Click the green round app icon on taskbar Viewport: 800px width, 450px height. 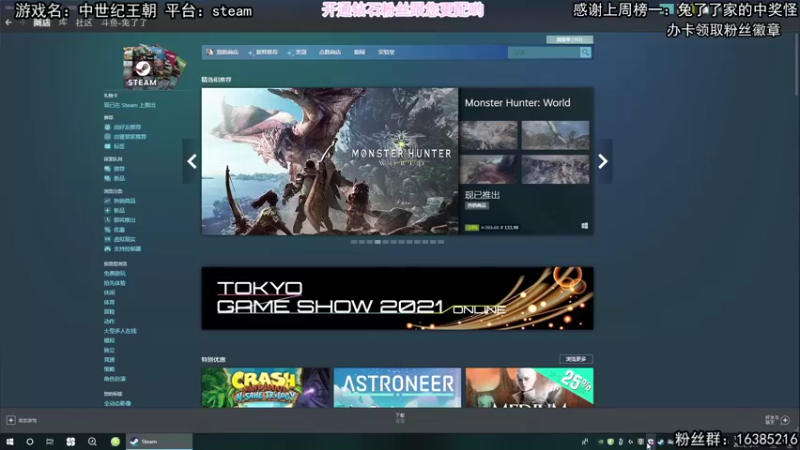115,442
